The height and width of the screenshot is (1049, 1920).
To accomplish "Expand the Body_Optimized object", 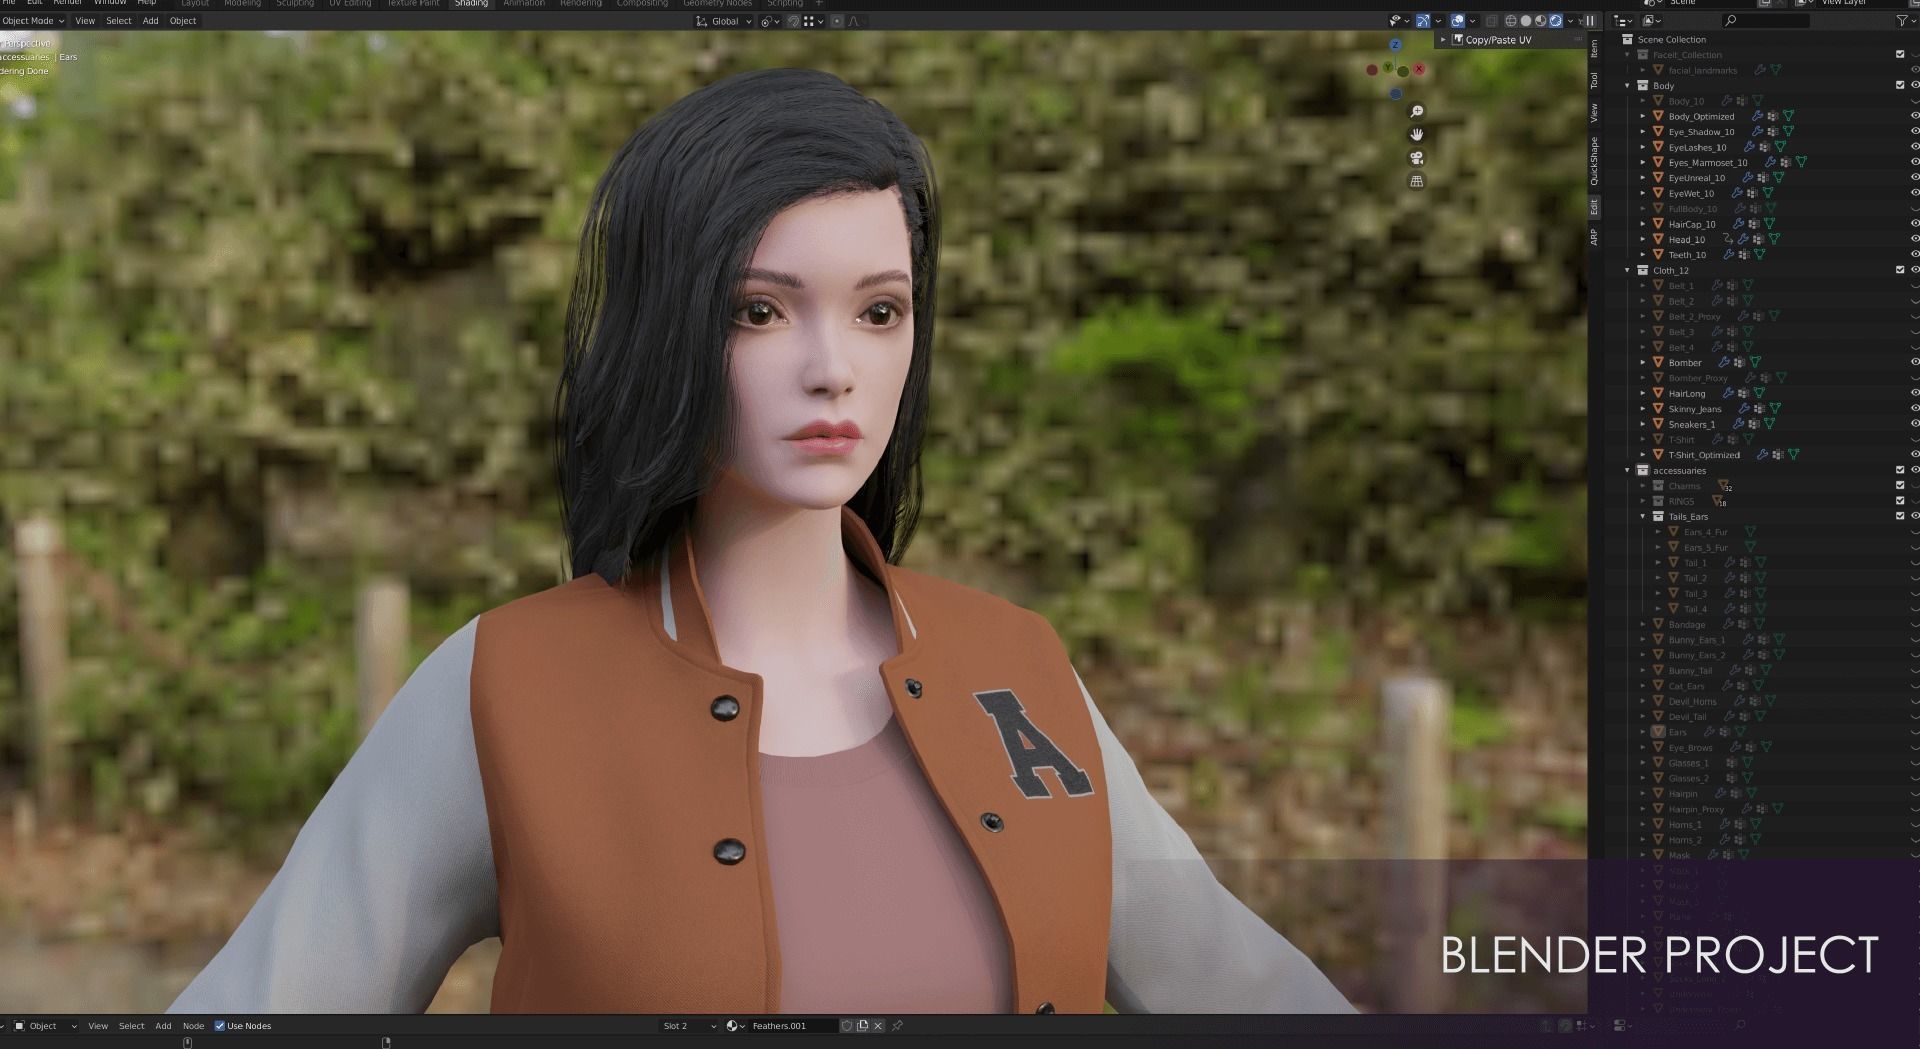I will (1643, 117).
